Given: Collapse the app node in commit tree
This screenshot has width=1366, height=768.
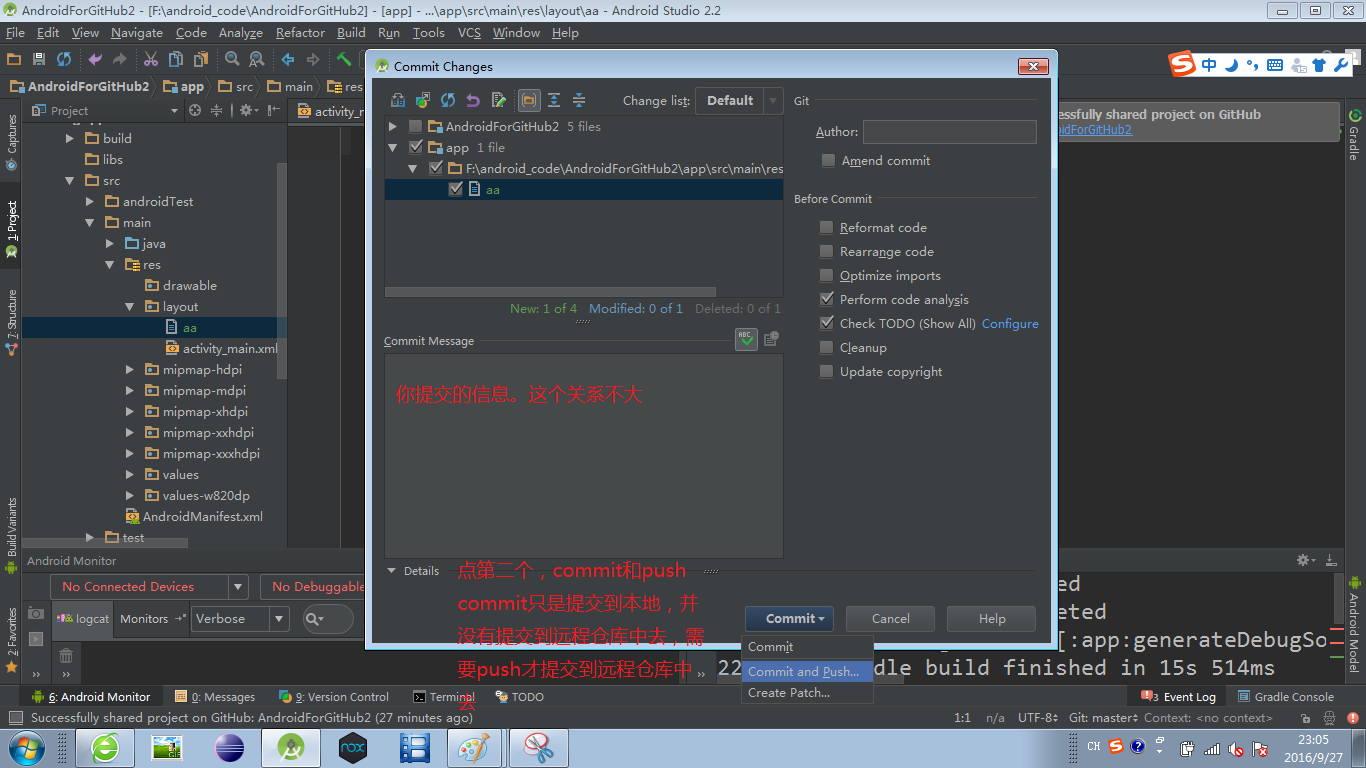Looking at the screenshot, I should [x=393, y=147].
